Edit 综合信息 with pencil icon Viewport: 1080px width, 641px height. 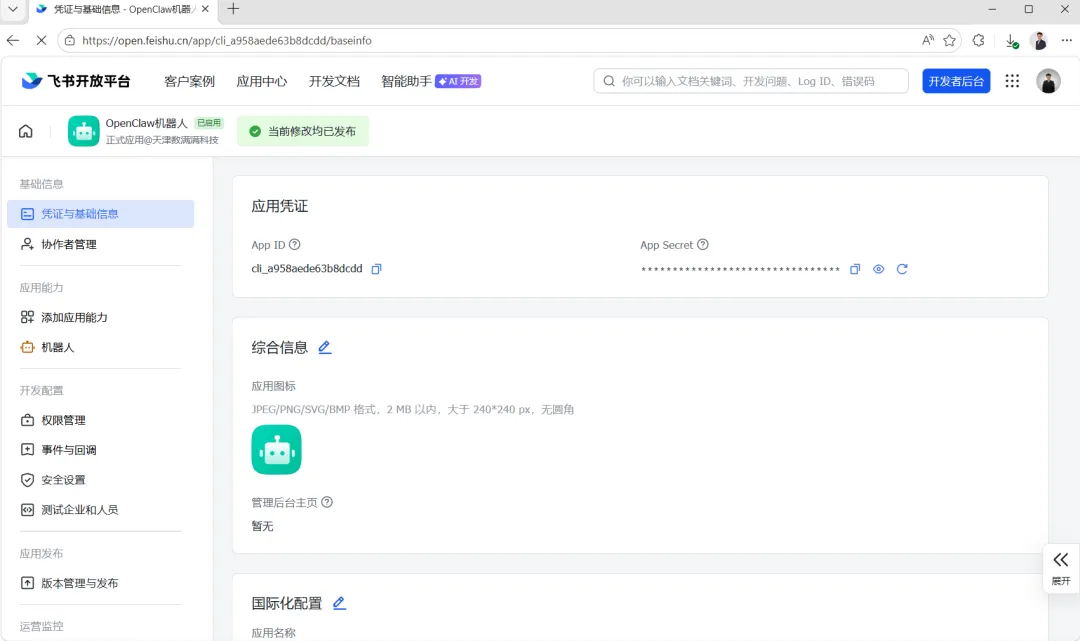[x=324, y=348]
